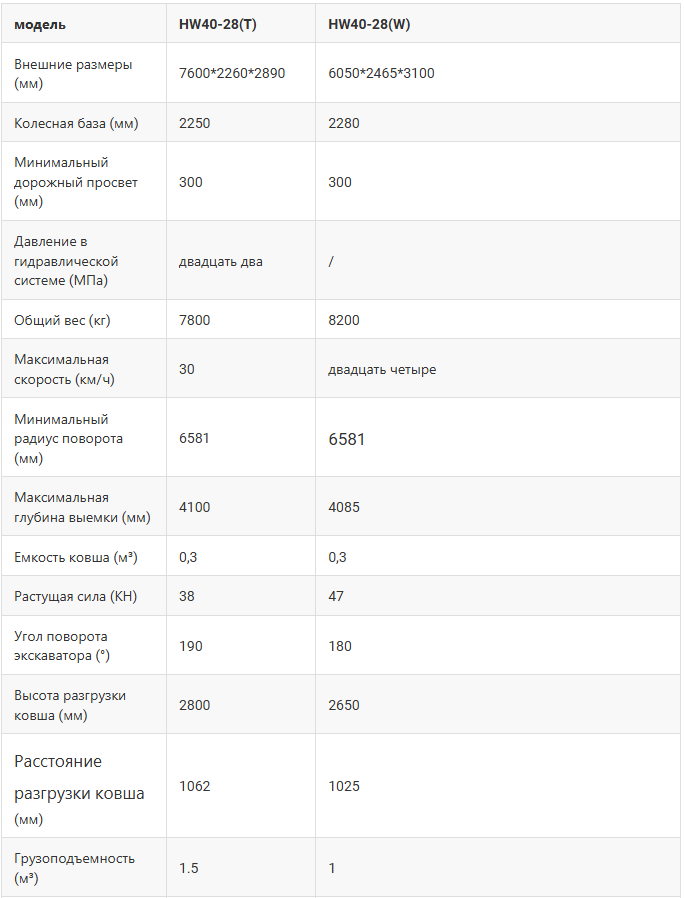
Task: Select the force value 47
Action: [x=336, y=596]
